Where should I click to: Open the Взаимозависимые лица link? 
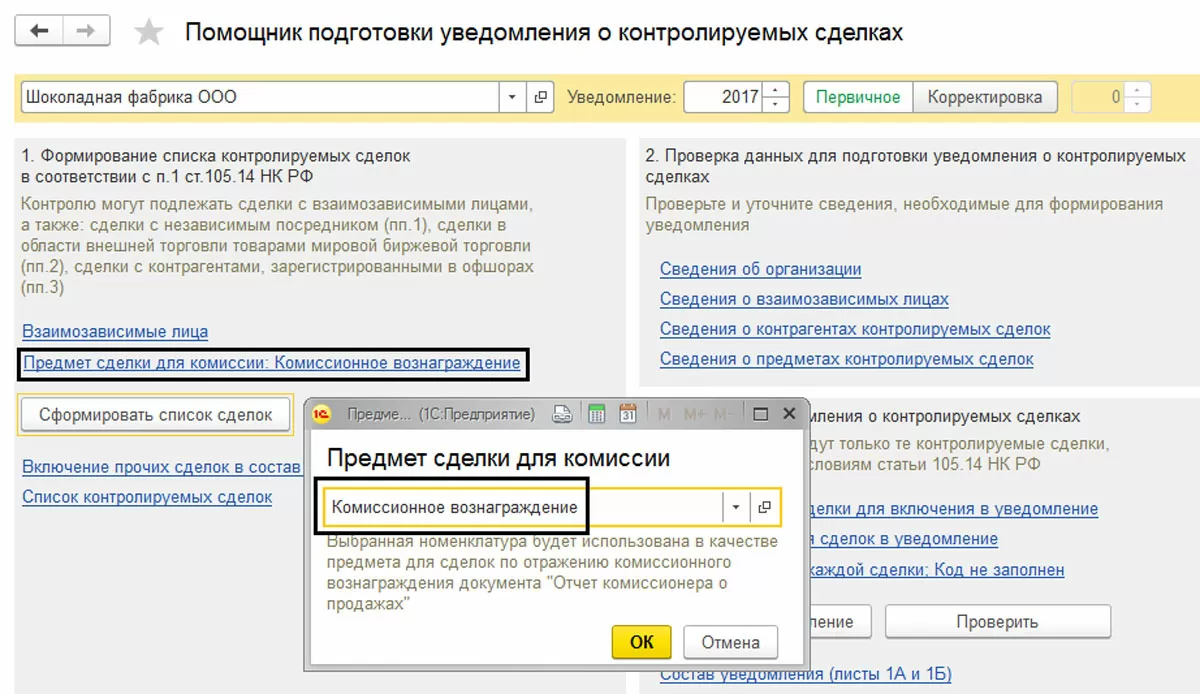(115, 332)
